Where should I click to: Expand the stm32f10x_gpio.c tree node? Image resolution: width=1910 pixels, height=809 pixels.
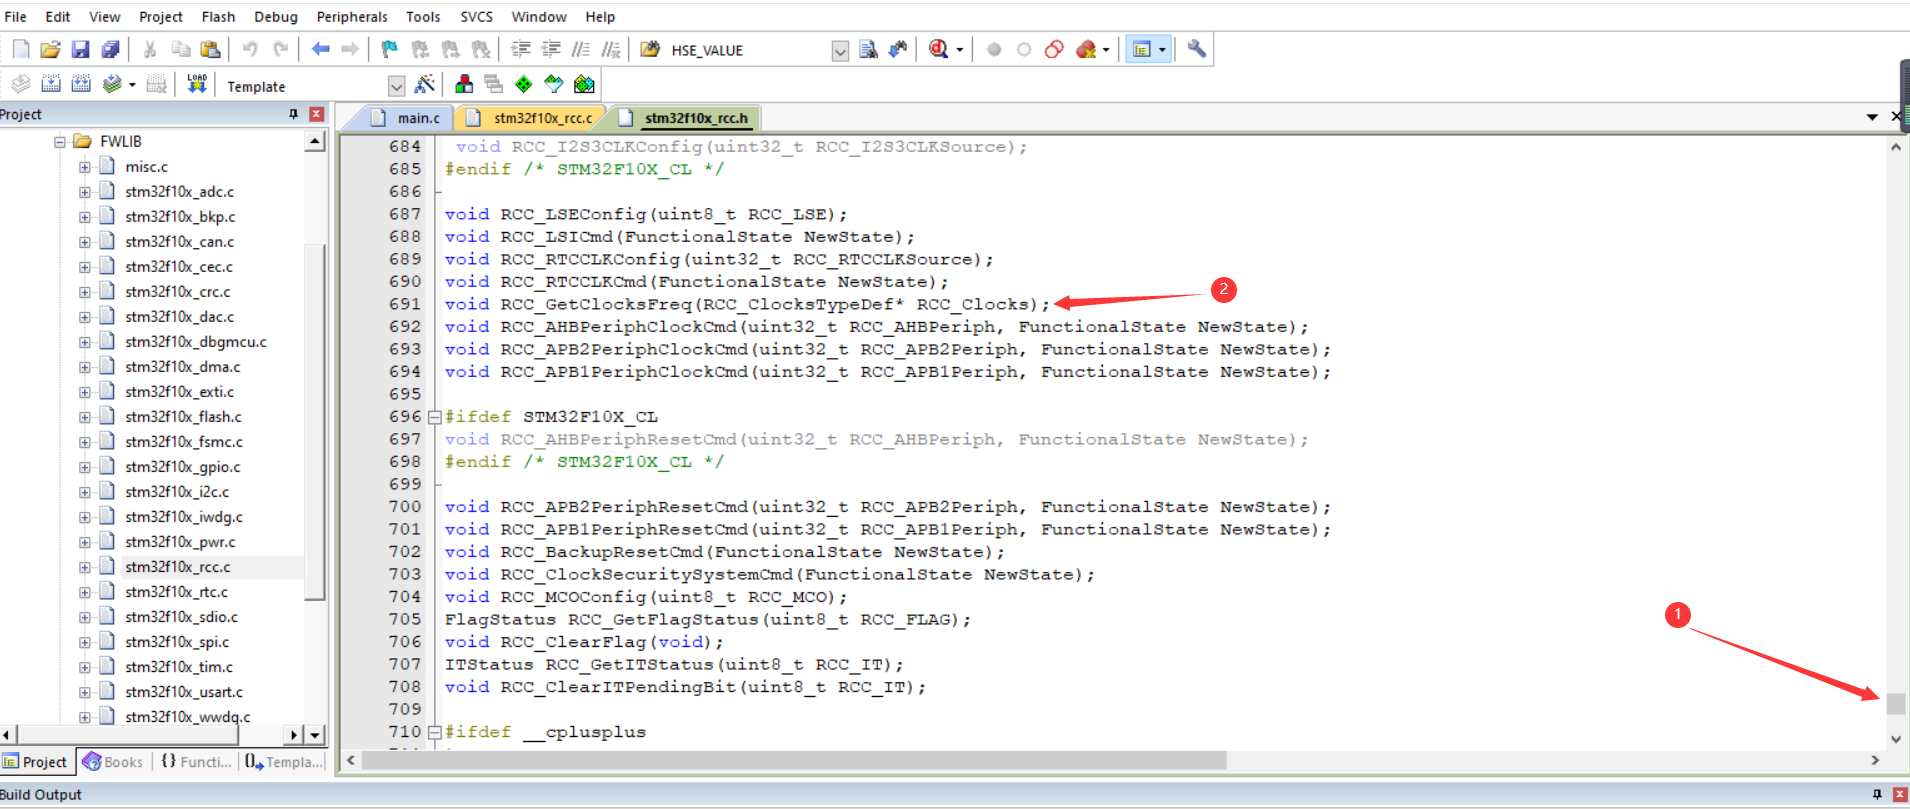(x=85, y=467)
